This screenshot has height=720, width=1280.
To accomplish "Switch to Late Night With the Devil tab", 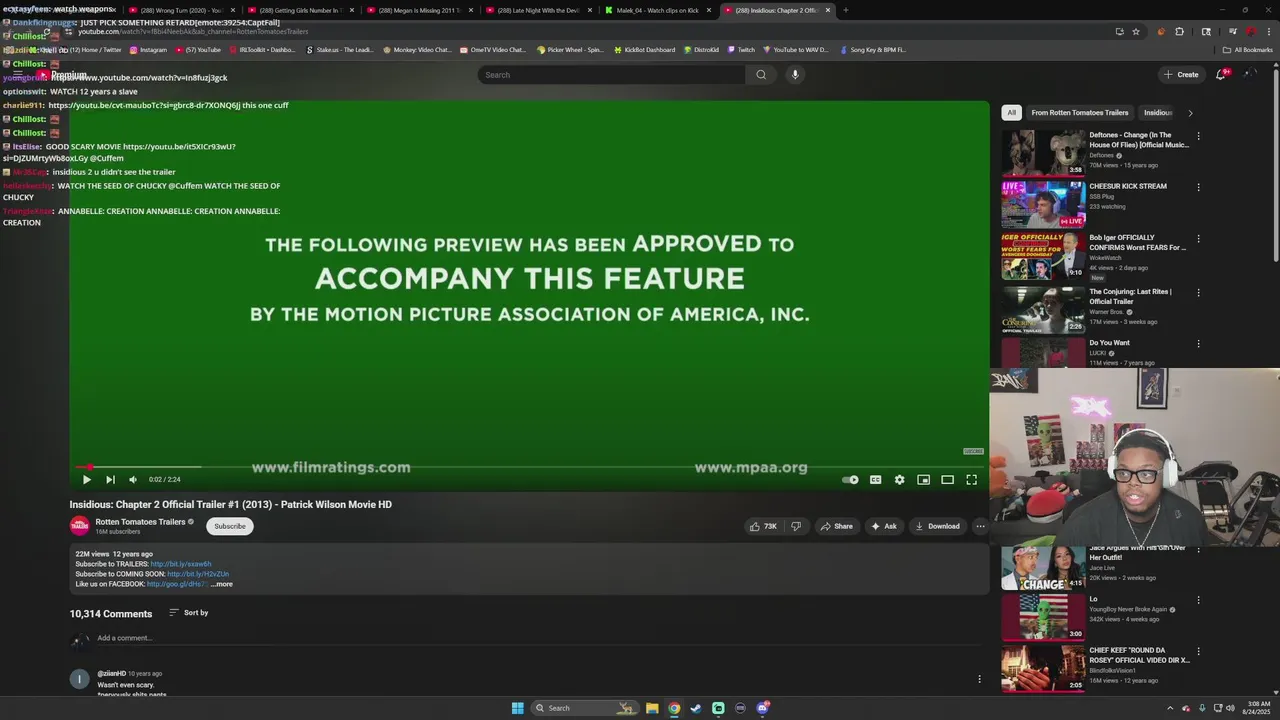I will tap(537, 10).
